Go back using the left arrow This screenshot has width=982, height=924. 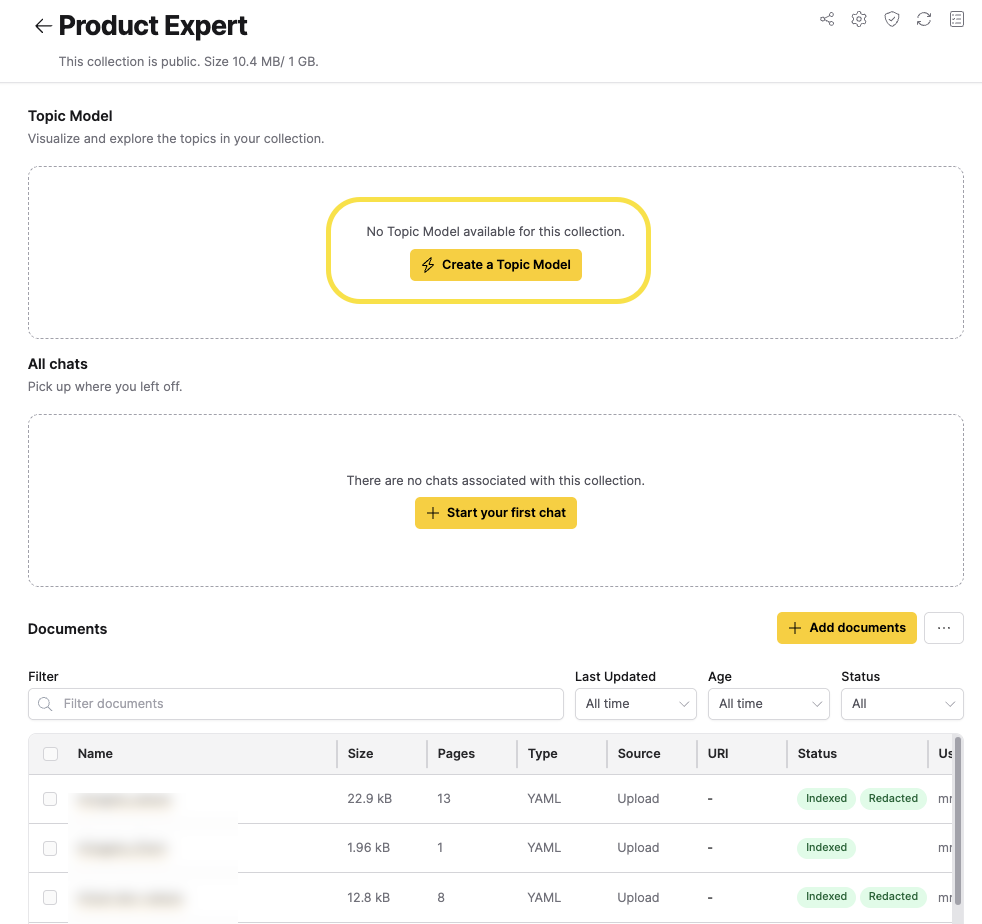[42, 27]
